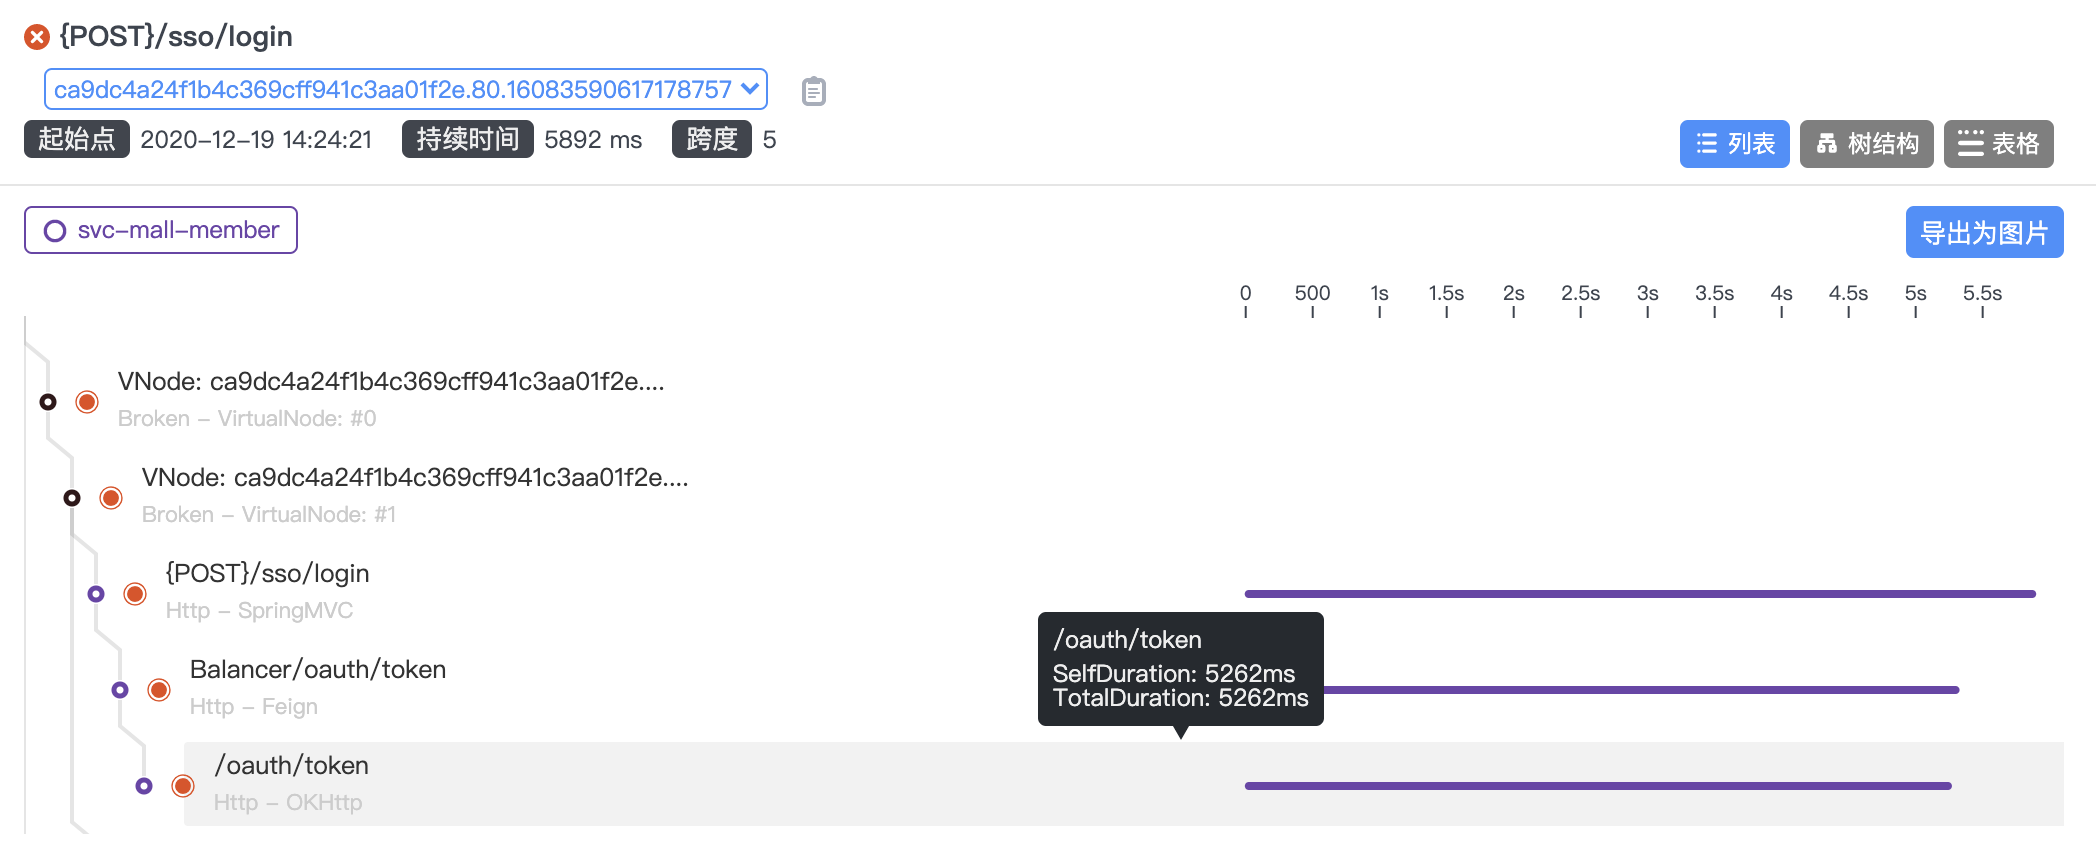Collapse the VNode #1 tree node circle

click(72, 498)
